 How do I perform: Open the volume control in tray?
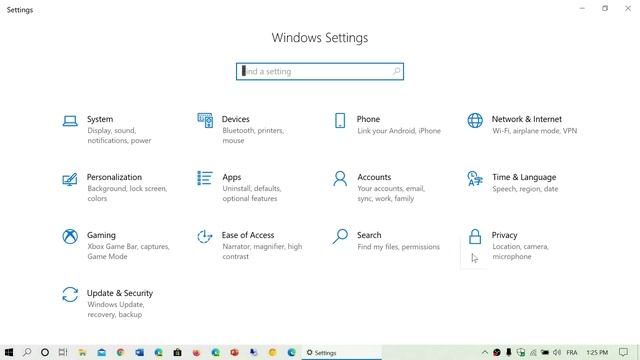point(557,352)
